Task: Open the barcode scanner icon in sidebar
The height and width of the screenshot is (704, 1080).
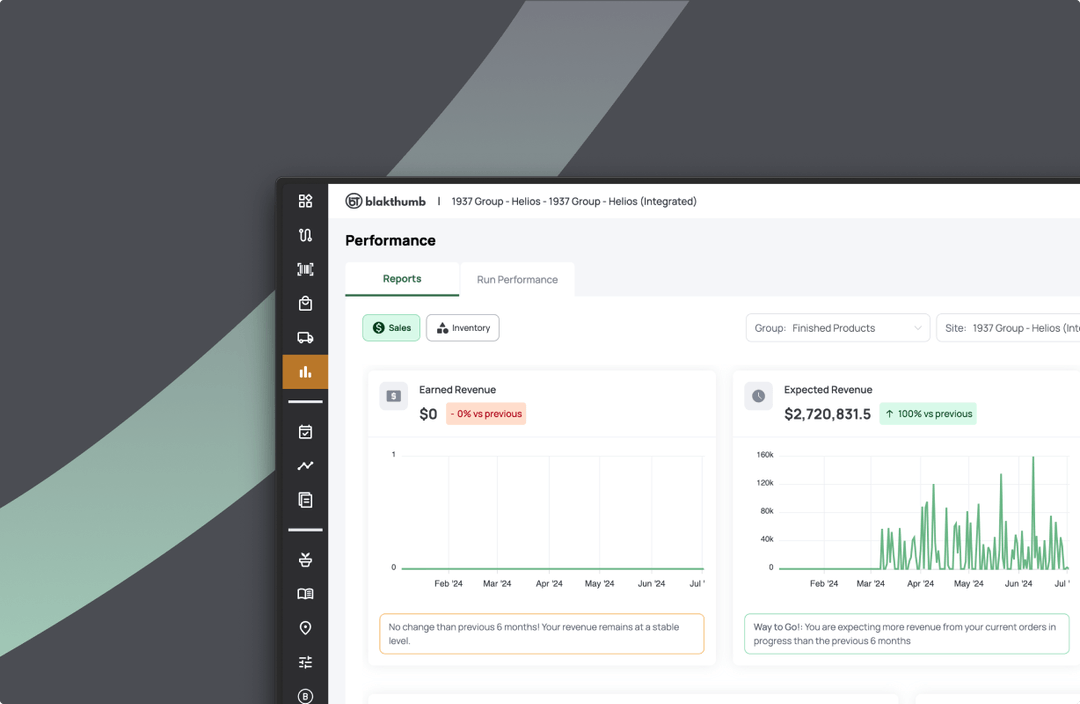Action: 305,269
